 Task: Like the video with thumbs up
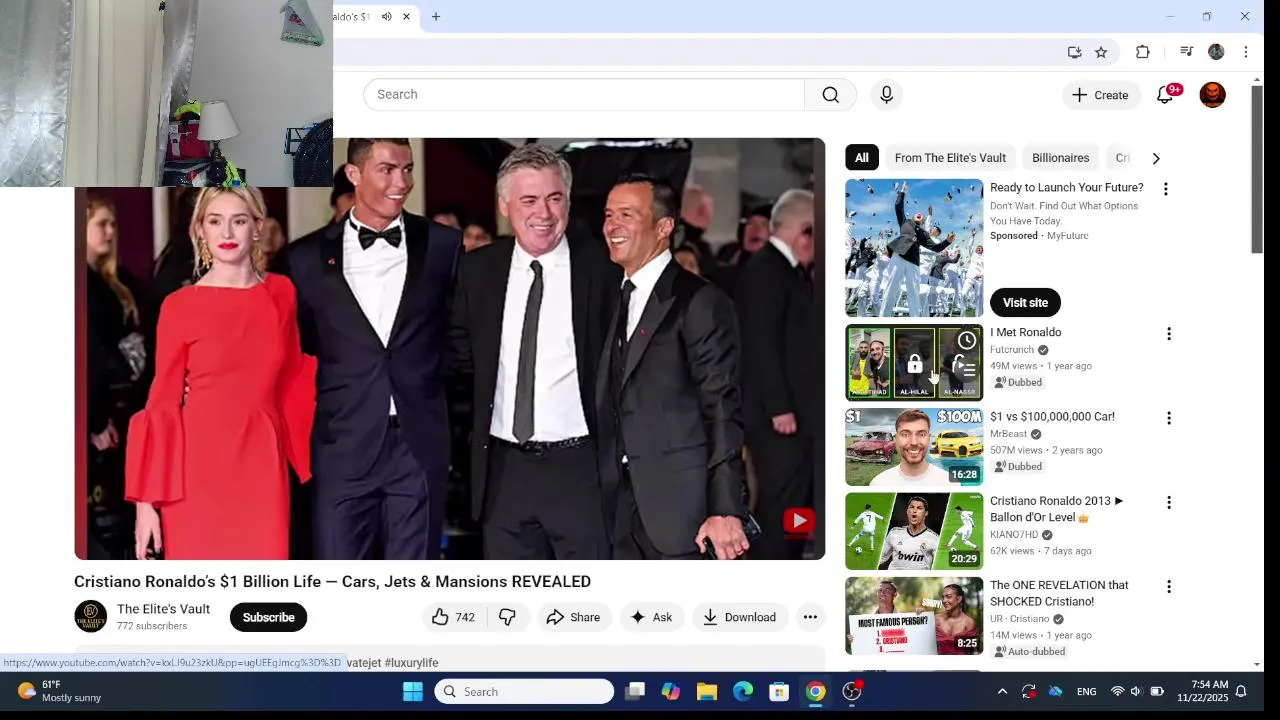452,617
